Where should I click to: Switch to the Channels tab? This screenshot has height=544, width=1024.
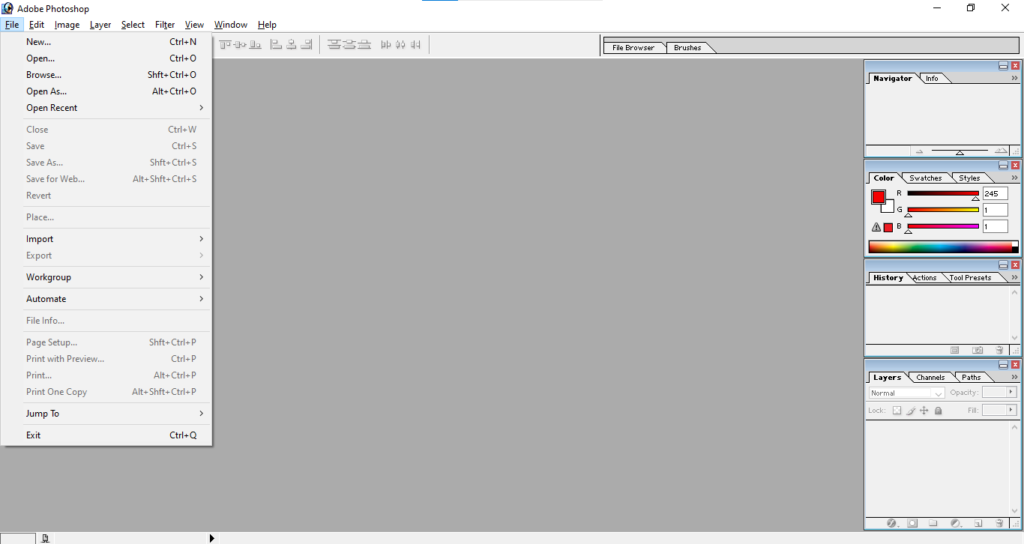(930, 377)
